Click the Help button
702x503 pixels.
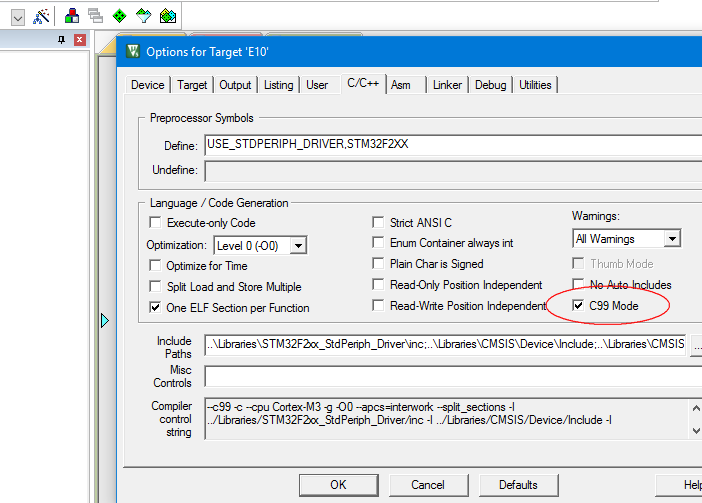click(680, 485)
